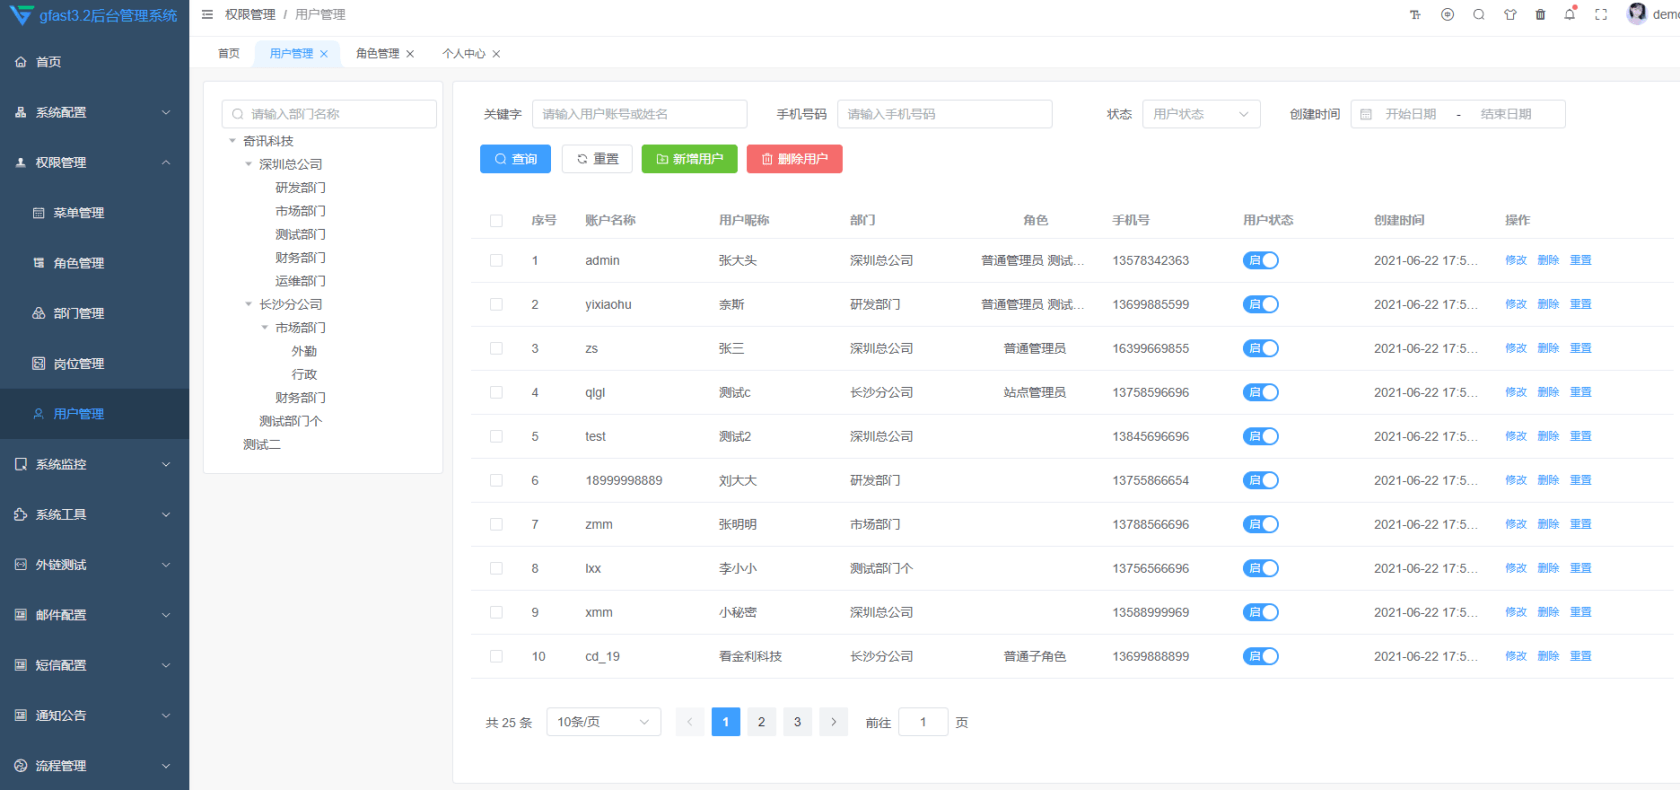Open the font size setting icon
1680x790 pixels.
[x=1415, y=15]
